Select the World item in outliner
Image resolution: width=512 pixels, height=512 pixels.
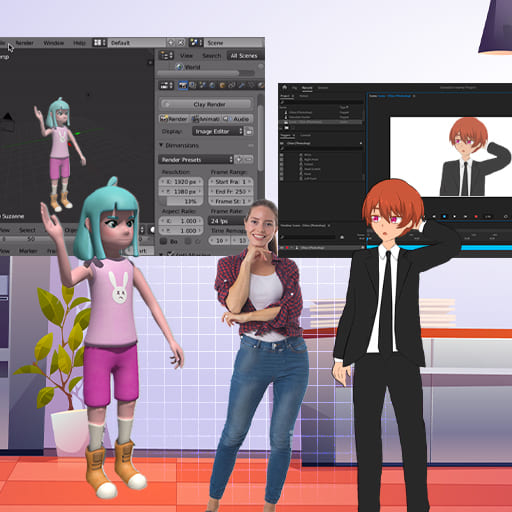188,67
